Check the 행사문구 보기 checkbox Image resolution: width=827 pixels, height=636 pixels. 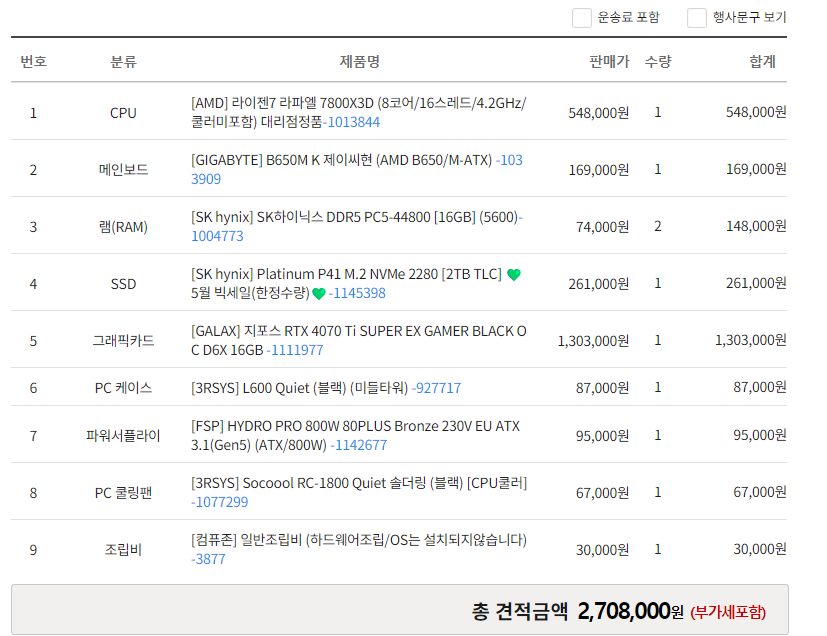tap(697, 17)
